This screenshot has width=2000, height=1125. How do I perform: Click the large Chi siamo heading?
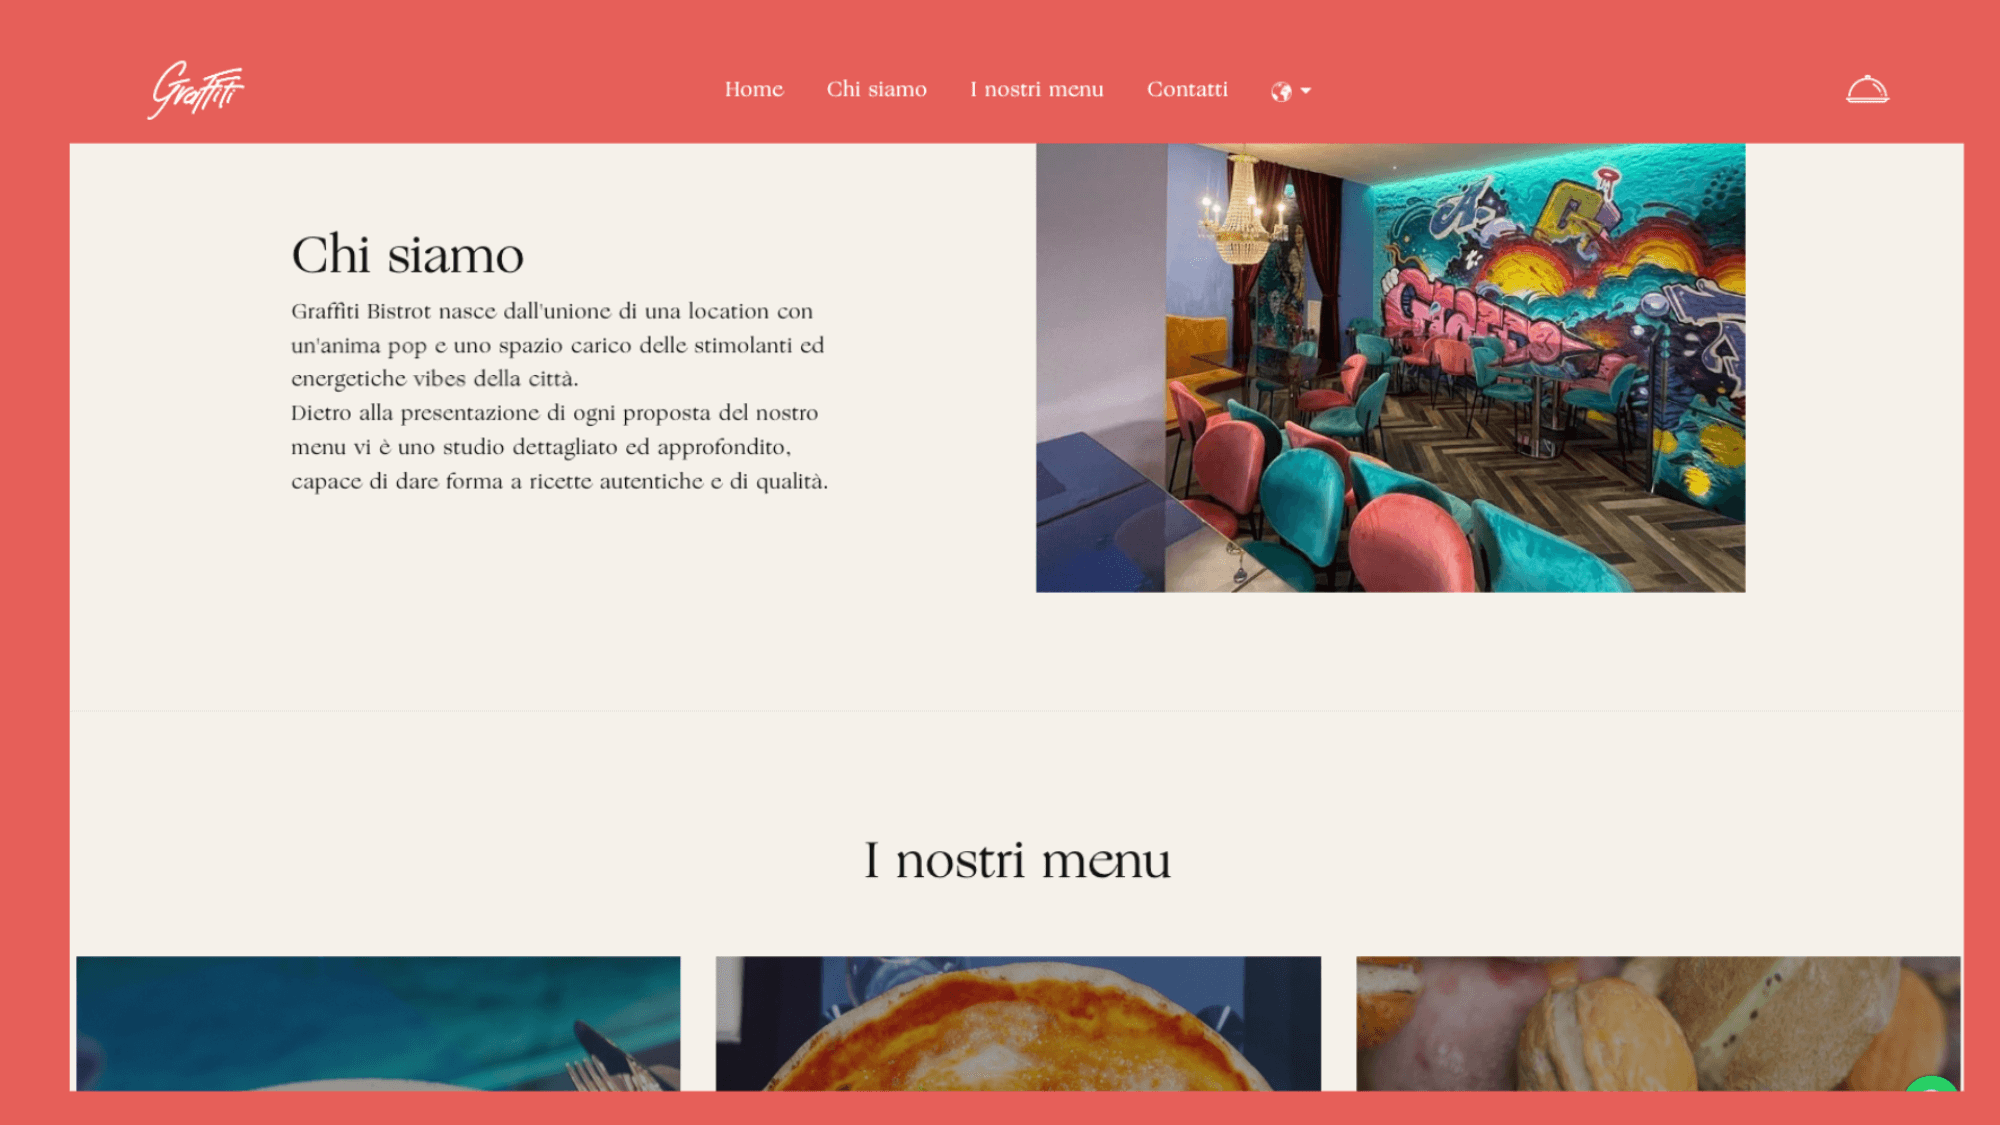(x=408, y=255)
